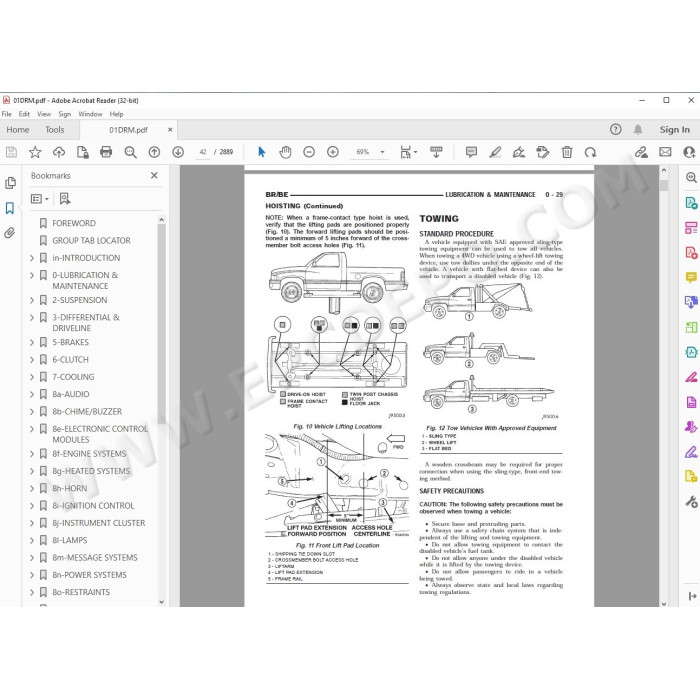Expand the 8a-AUDIO bookmark
Image resolution: width=700 pixels, height=700 pixels.
[32, 394]
